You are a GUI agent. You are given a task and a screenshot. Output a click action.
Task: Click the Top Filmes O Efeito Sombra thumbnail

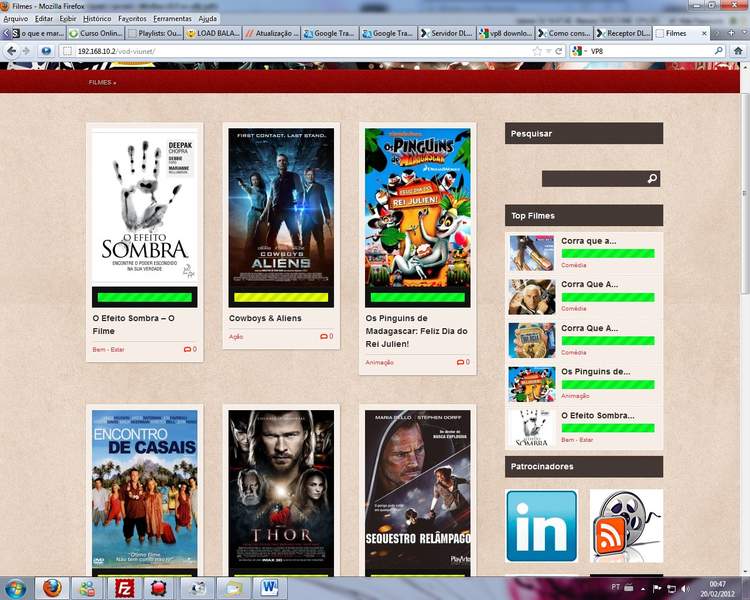531,428
